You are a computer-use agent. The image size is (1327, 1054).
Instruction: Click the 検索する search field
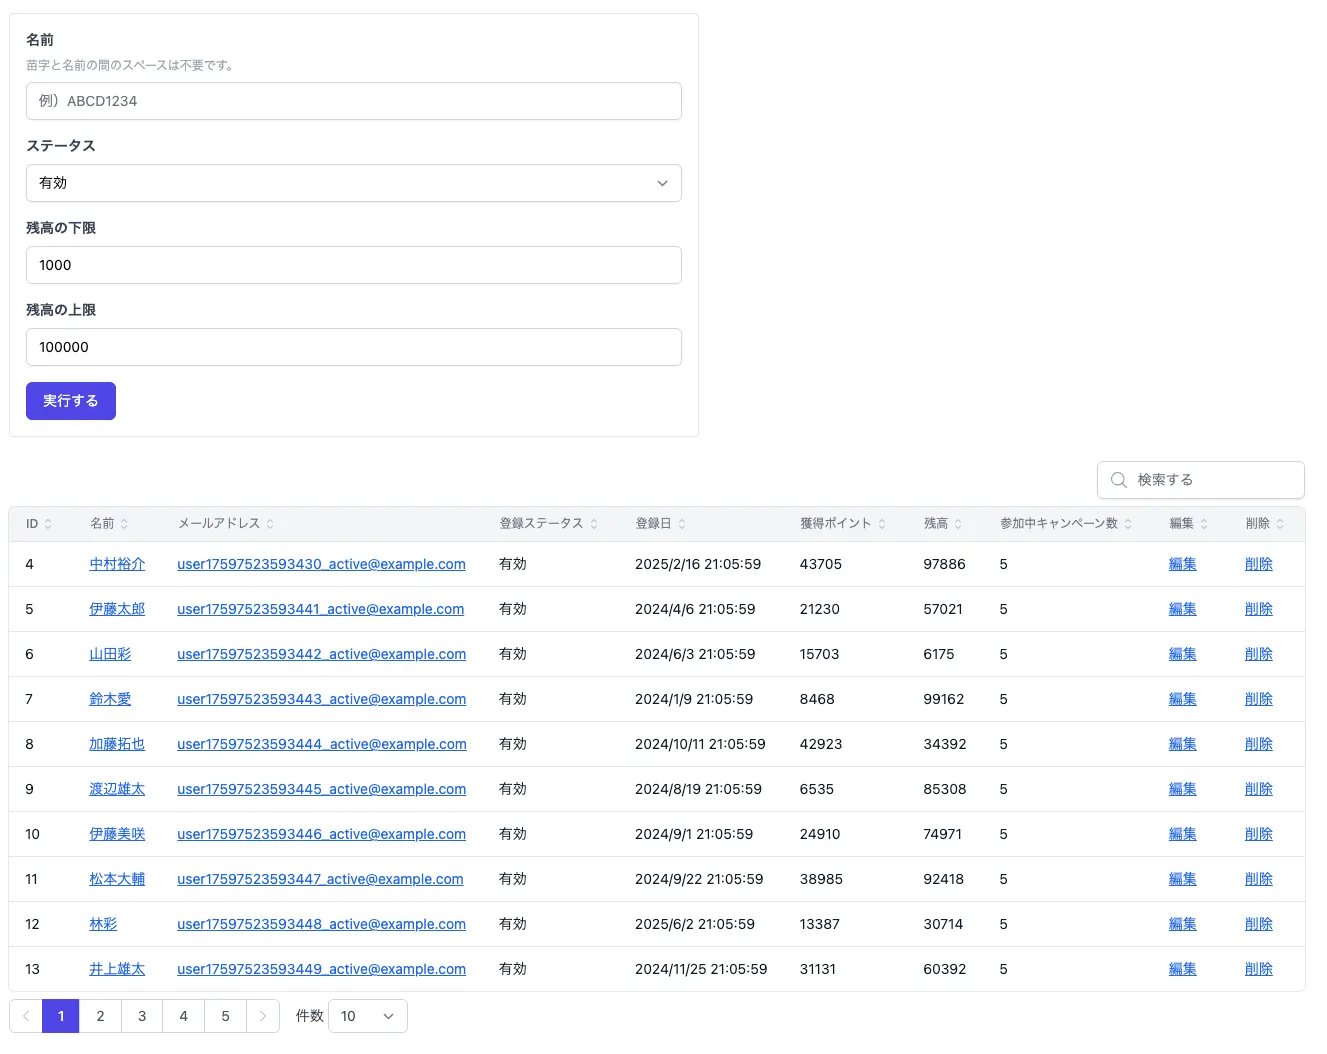(x=1201, y=480)
